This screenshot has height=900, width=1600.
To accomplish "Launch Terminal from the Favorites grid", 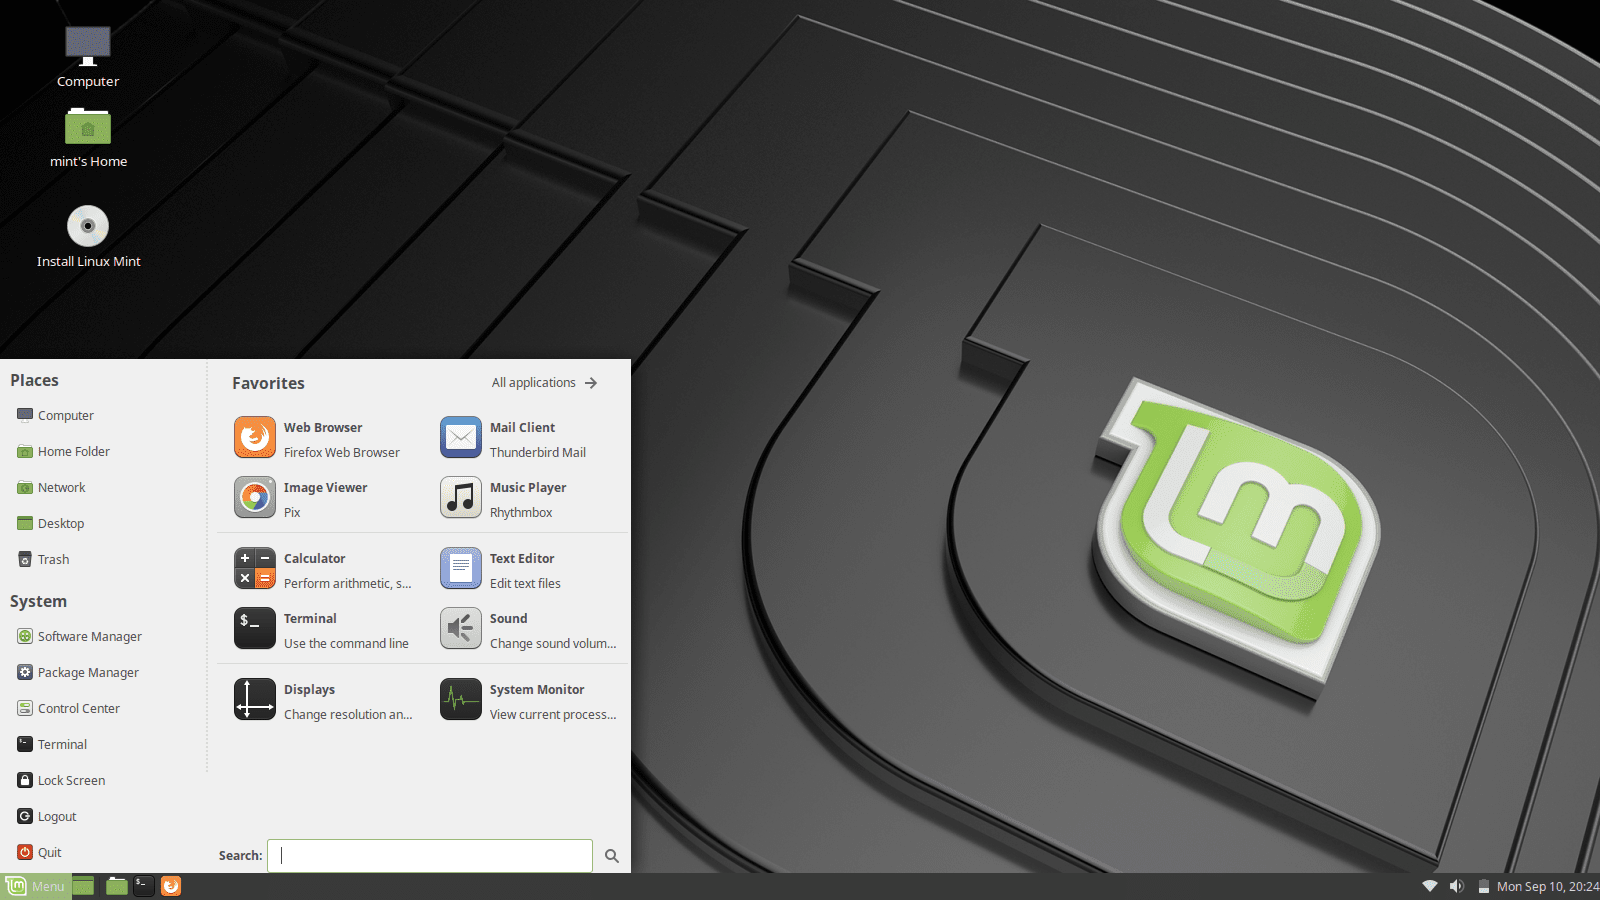I will (x=323, y=630).
